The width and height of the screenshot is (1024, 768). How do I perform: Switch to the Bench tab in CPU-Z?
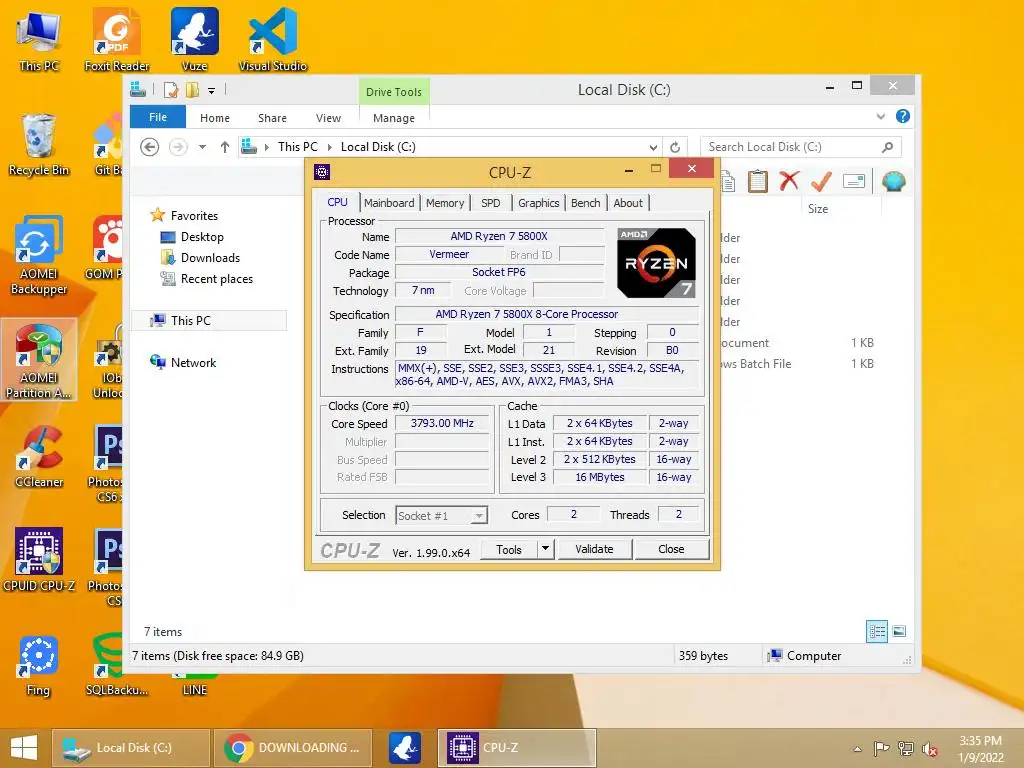[x=585, y=202]
